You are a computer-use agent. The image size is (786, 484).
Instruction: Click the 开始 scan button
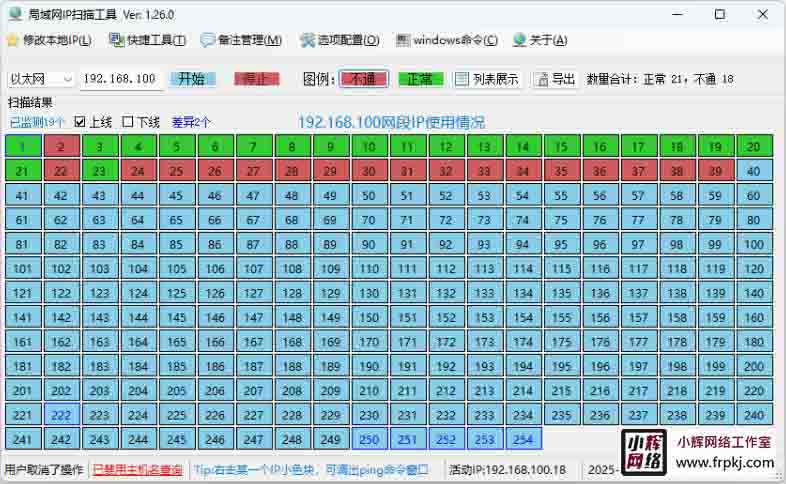coord(192,79)
